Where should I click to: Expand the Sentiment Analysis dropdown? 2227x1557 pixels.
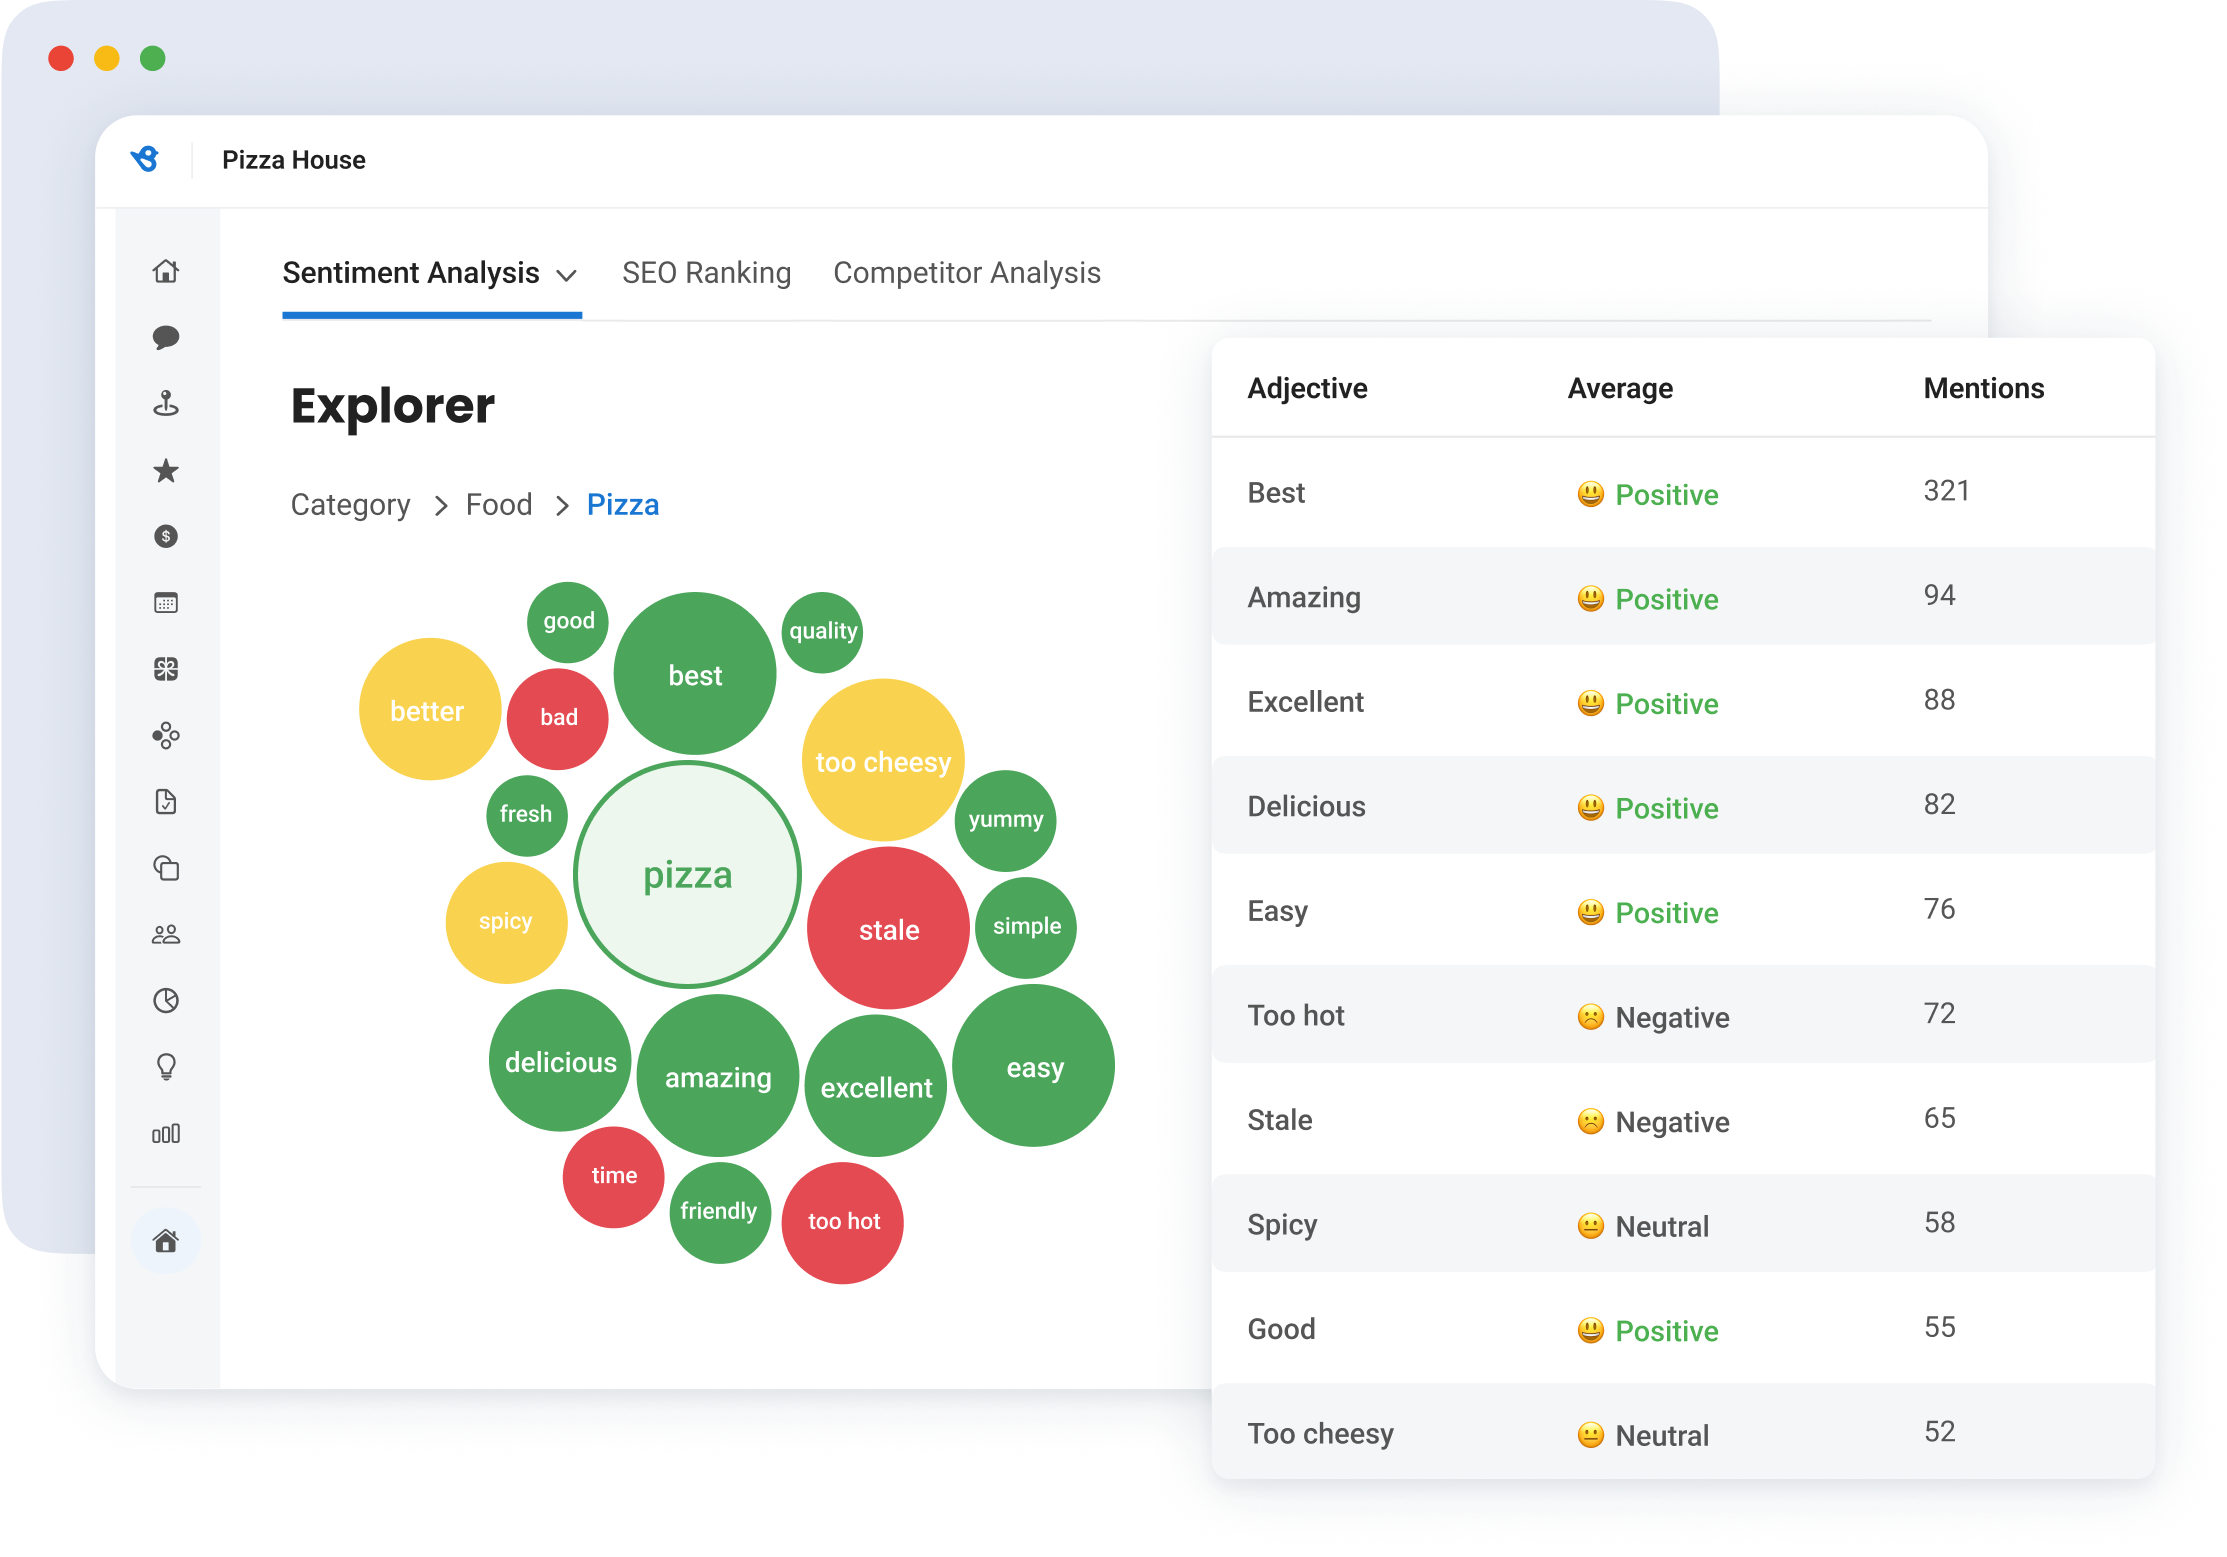pos(568,273)
